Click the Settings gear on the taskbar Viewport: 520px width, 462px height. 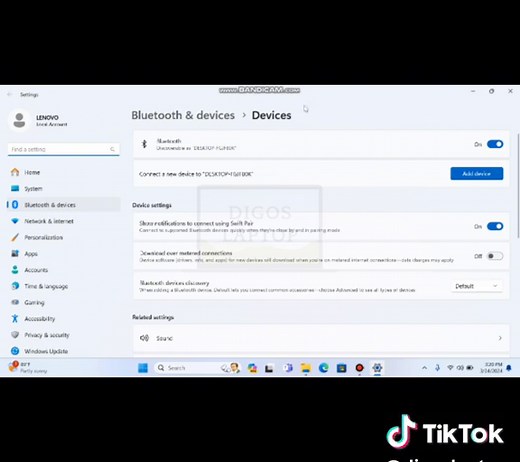click(x=377, y=368)
